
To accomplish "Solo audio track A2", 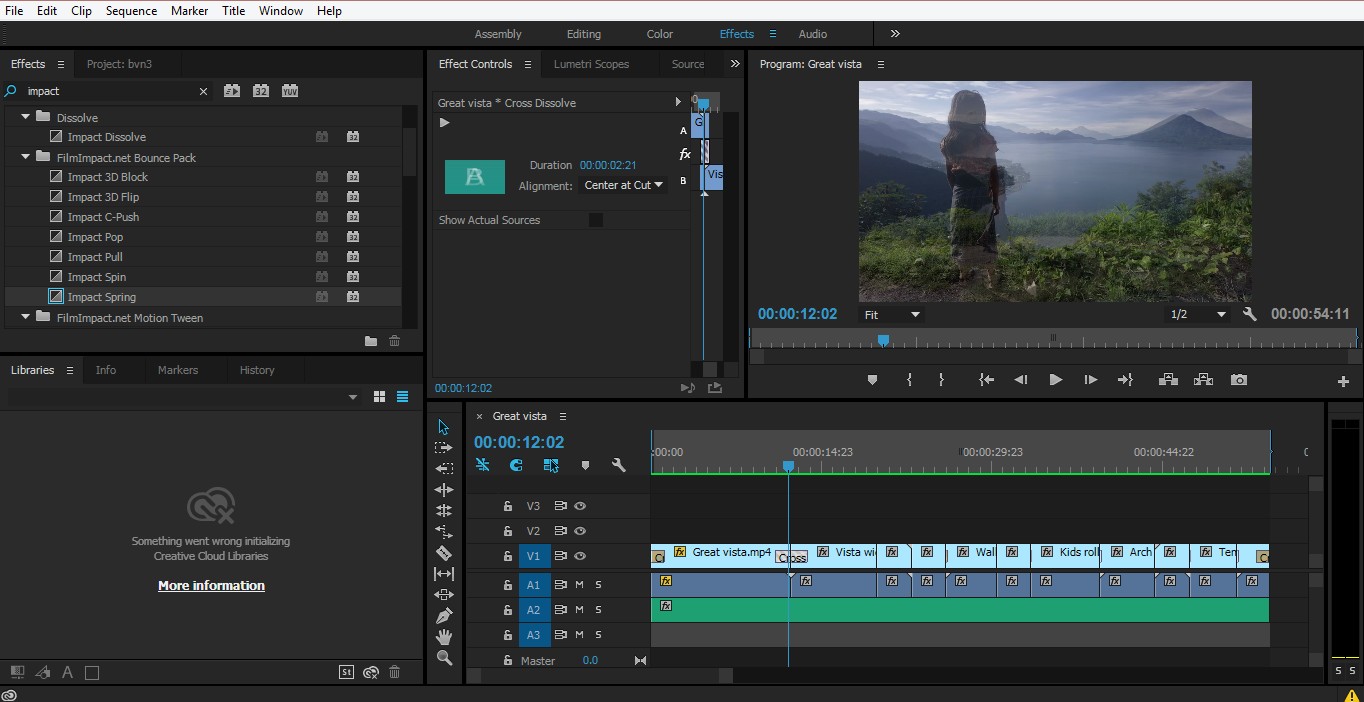I will [x=599, y=609].
